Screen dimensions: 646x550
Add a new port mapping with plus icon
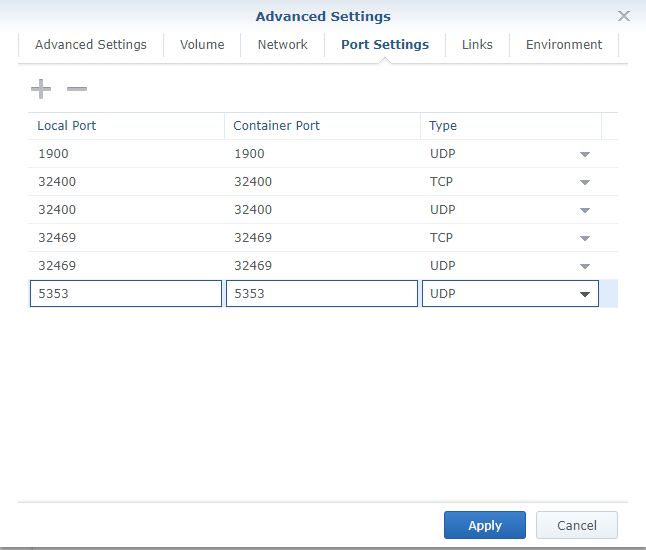[41, 89]
